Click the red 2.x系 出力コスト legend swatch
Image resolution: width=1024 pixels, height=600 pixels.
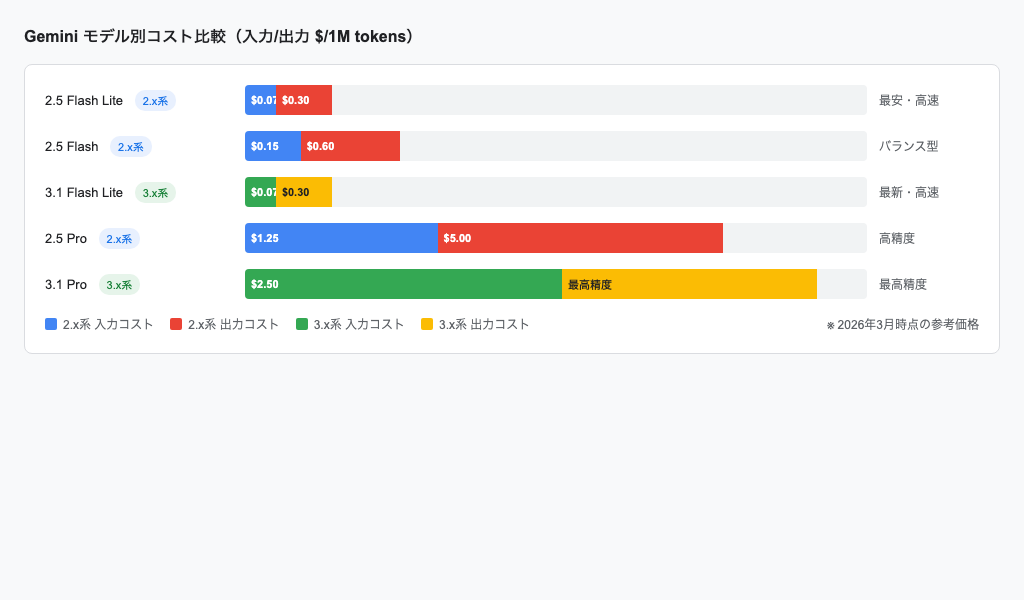pyautogui.click(x=176, y=324)
